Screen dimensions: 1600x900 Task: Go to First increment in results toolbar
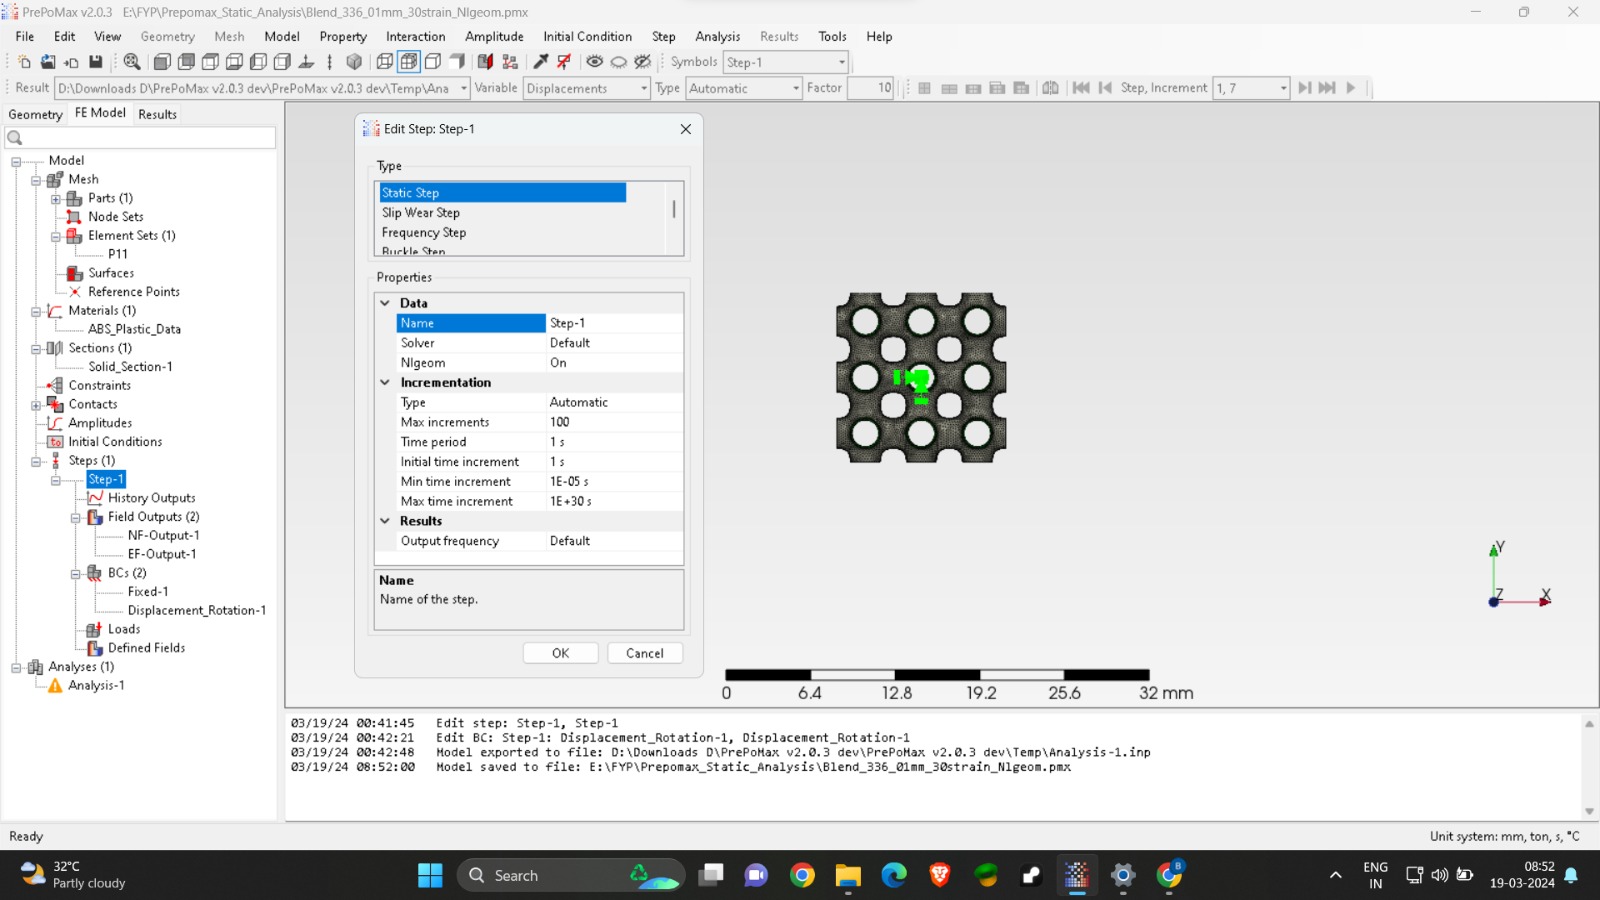(1081, 88)
